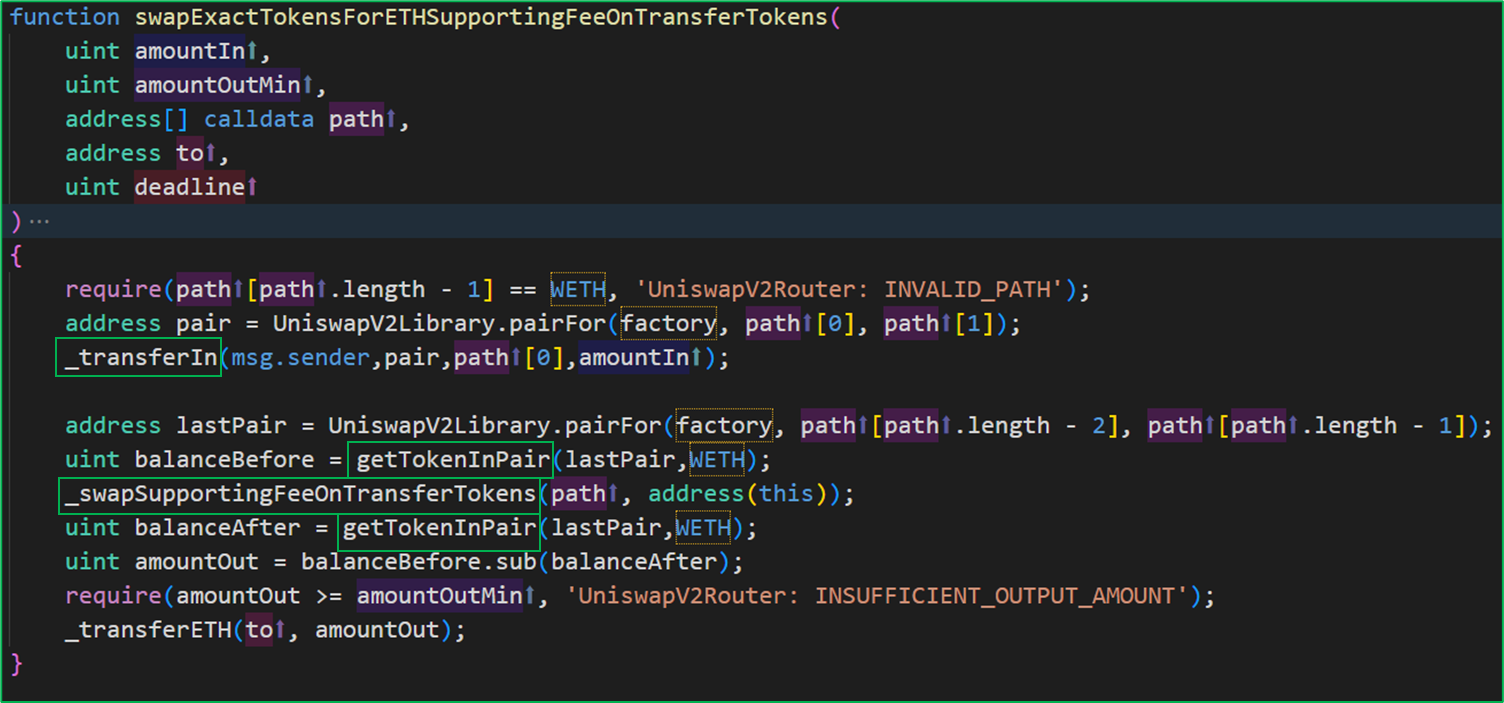Click the _swapSupportingFeeOnTransferTokens call
The width and height of the screenshot is (1504, 703).
(x=301, y=494)
